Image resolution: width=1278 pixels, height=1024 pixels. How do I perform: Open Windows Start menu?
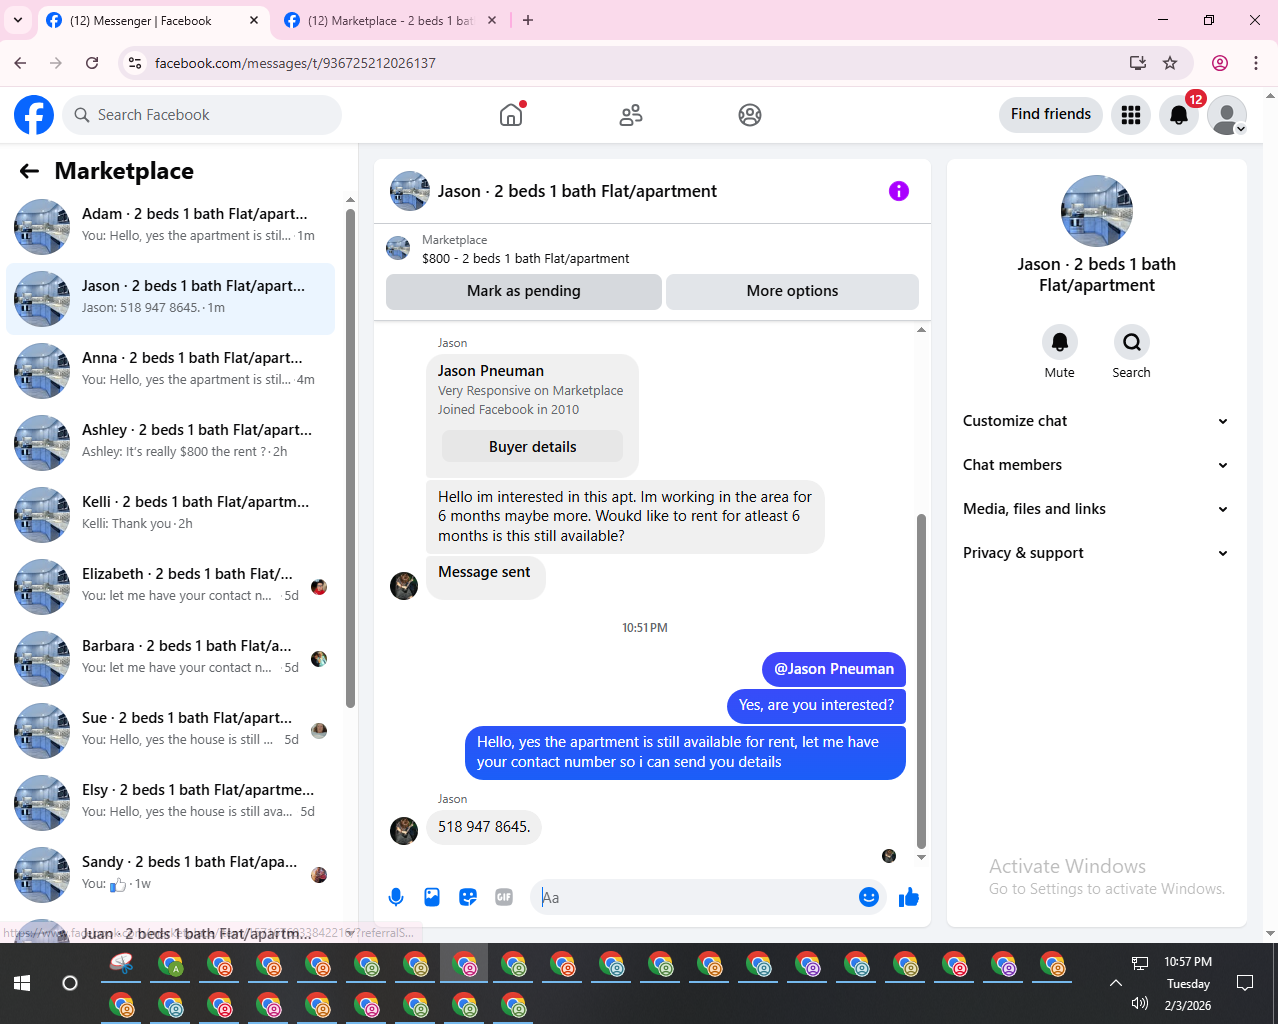point(22,983)
